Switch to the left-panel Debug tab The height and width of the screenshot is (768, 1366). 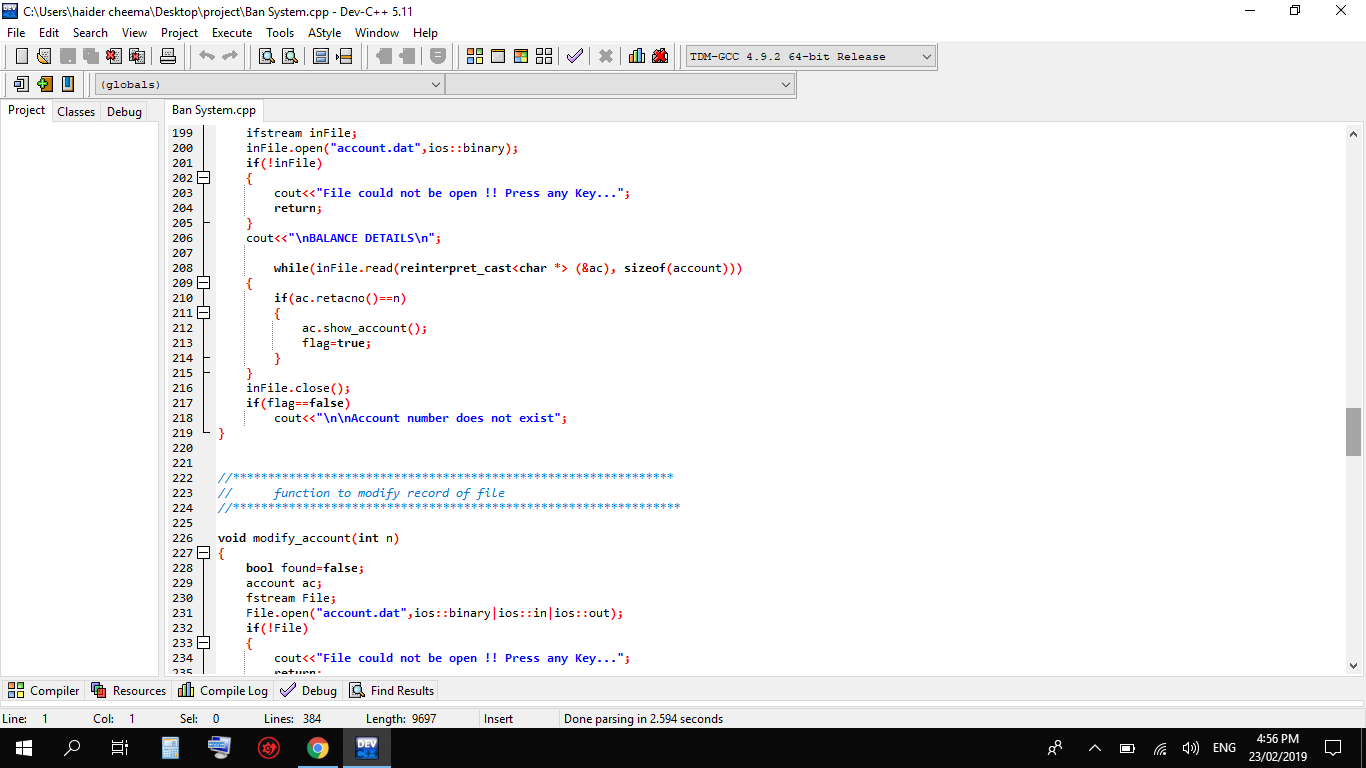124,112
